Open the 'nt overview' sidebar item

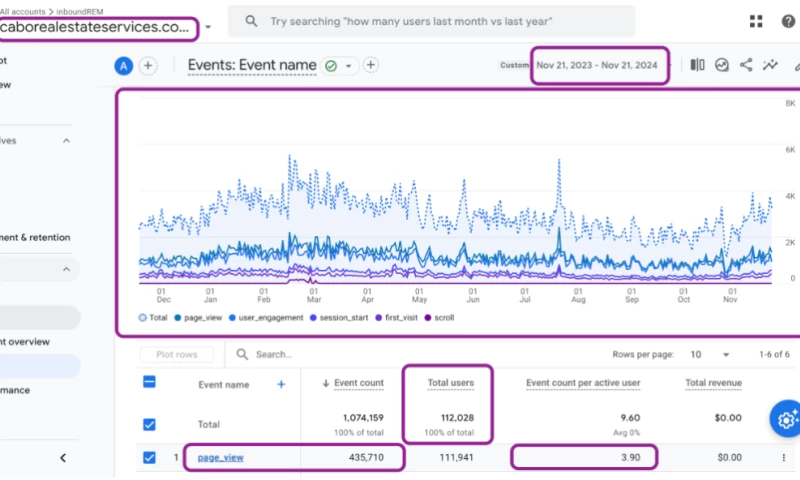pyautogui.click(x=25, y=342)
